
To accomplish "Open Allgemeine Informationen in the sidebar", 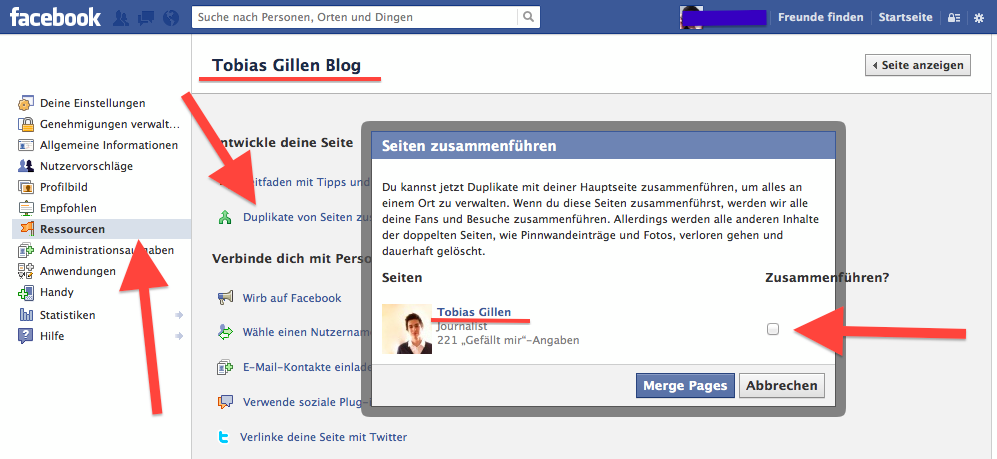I will (109, 145).
